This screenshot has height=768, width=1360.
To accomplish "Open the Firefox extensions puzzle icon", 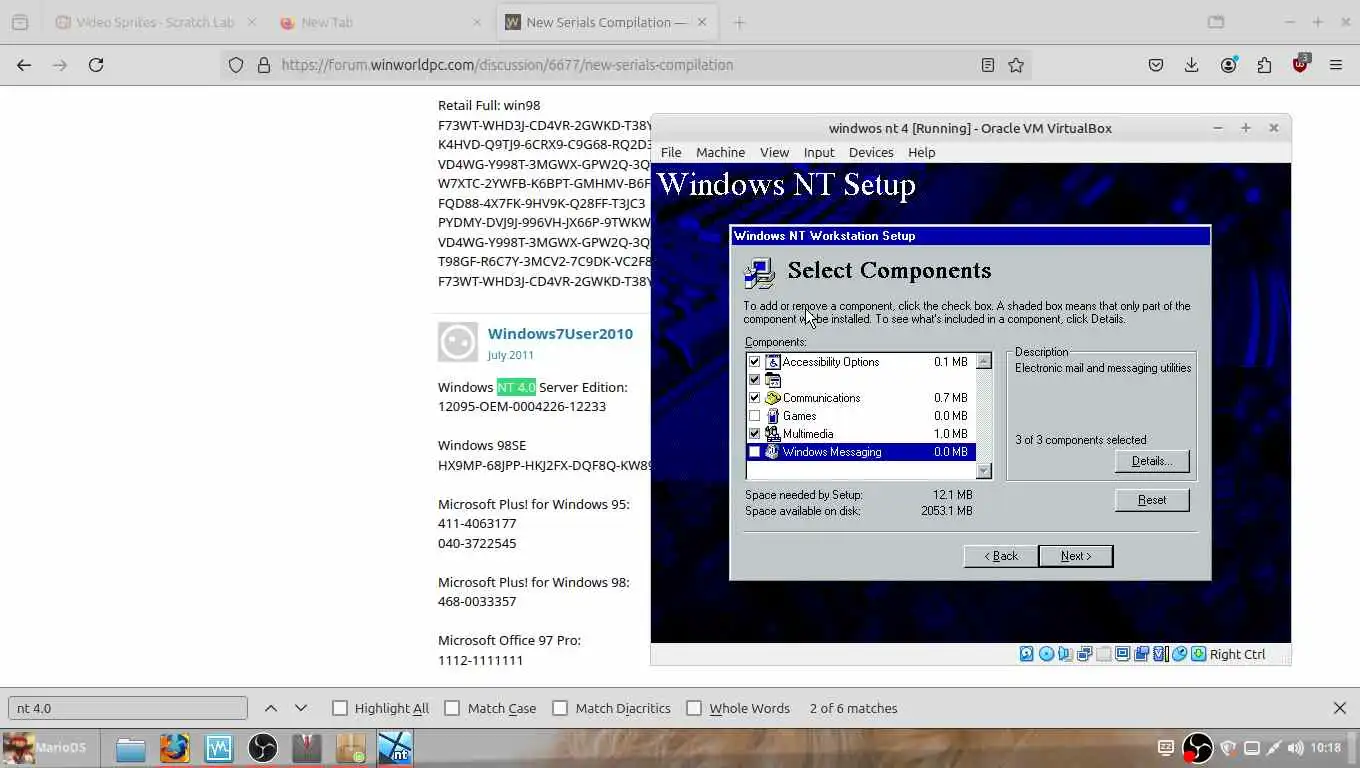I will coord(1264,65).
